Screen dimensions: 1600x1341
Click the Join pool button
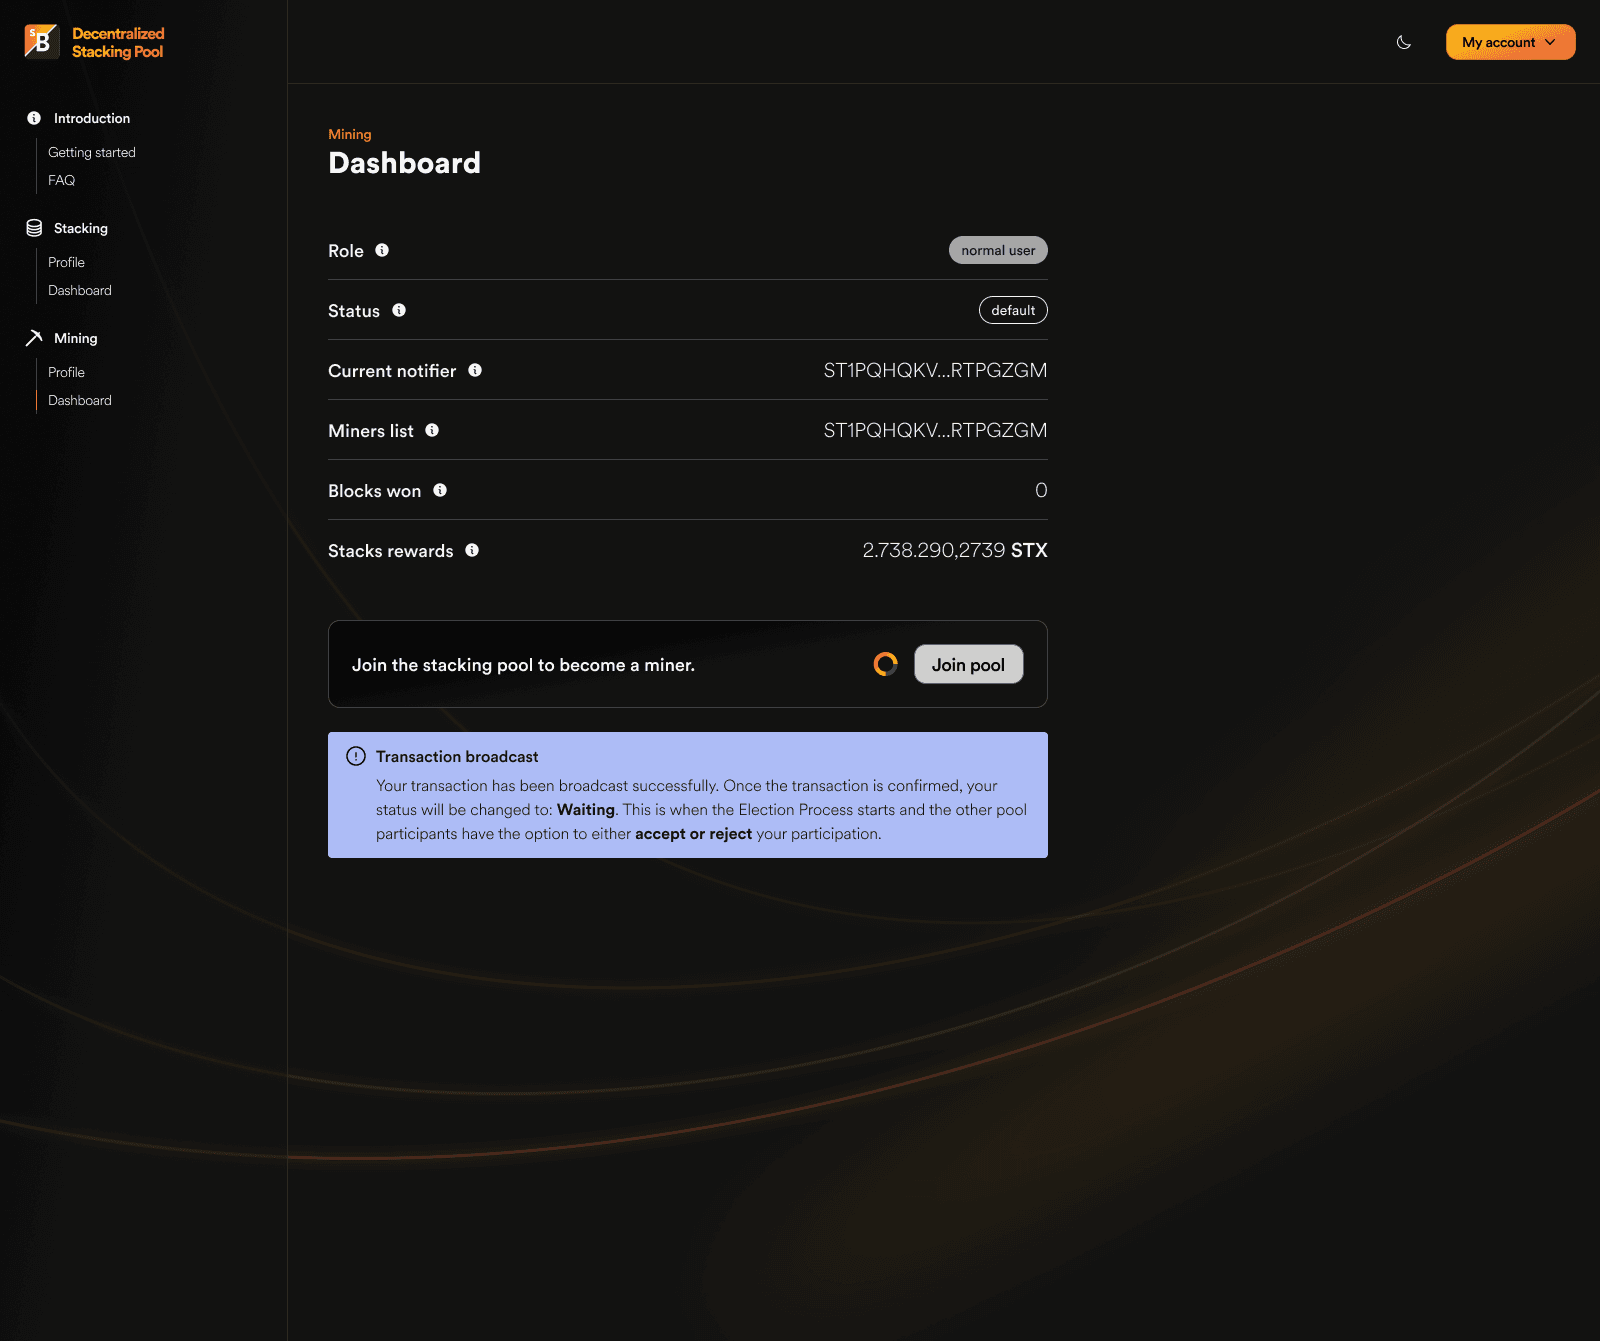pos(967,664)
